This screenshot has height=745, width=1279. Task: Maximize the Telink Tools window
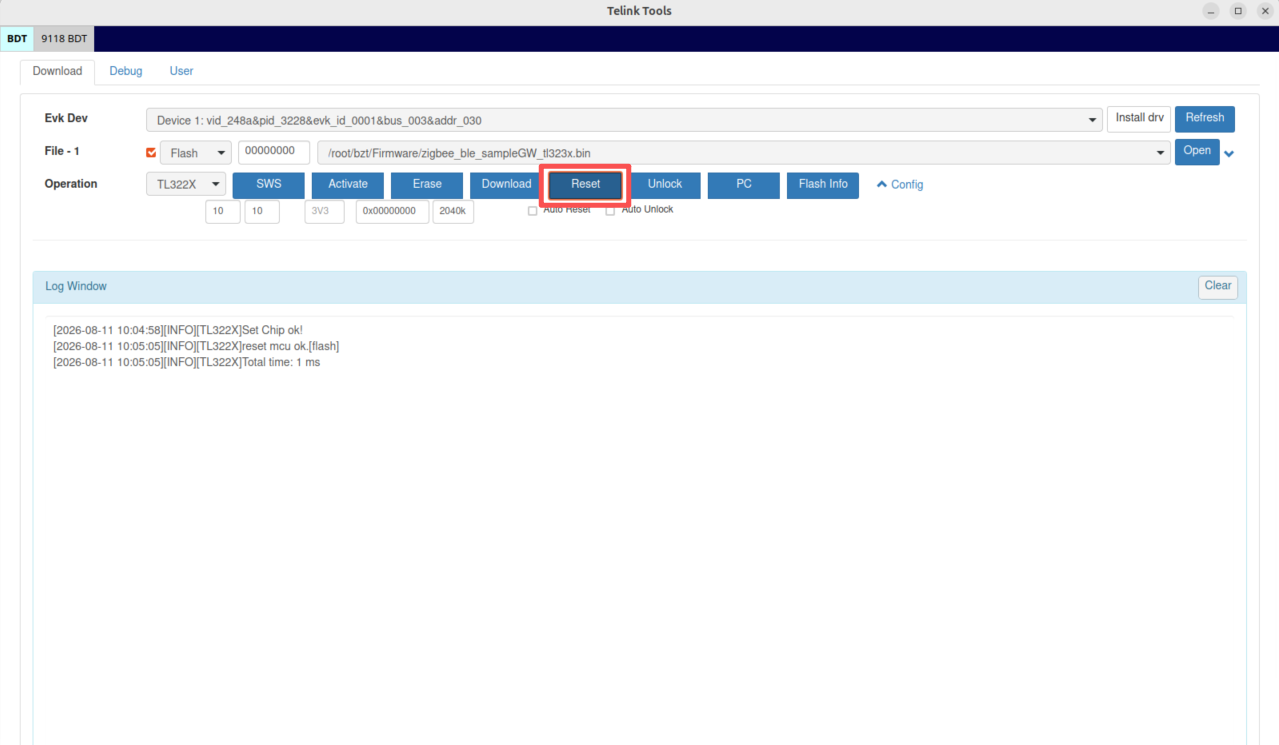pos(1238,11)
